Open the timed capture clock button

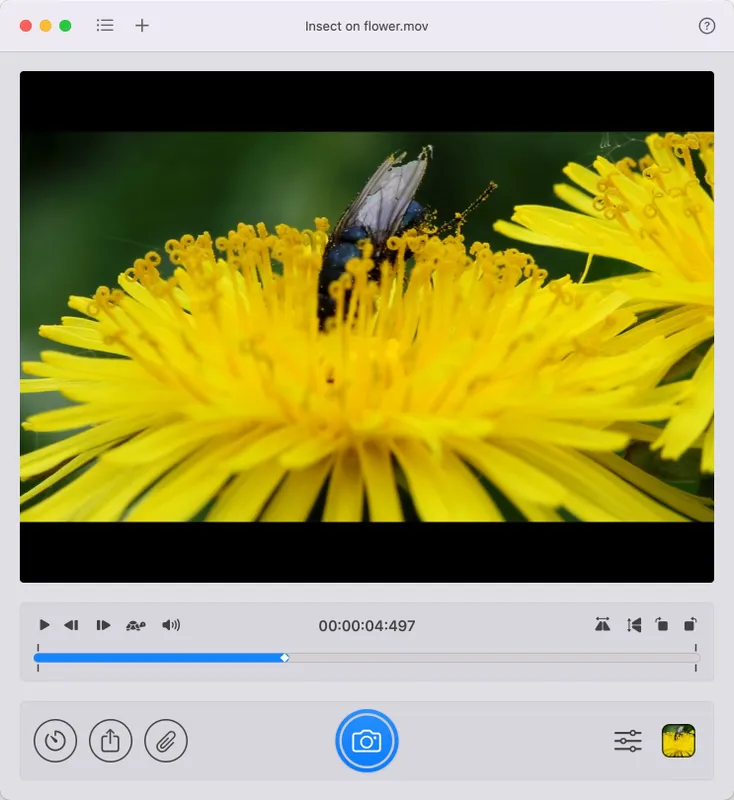point(55,740)
